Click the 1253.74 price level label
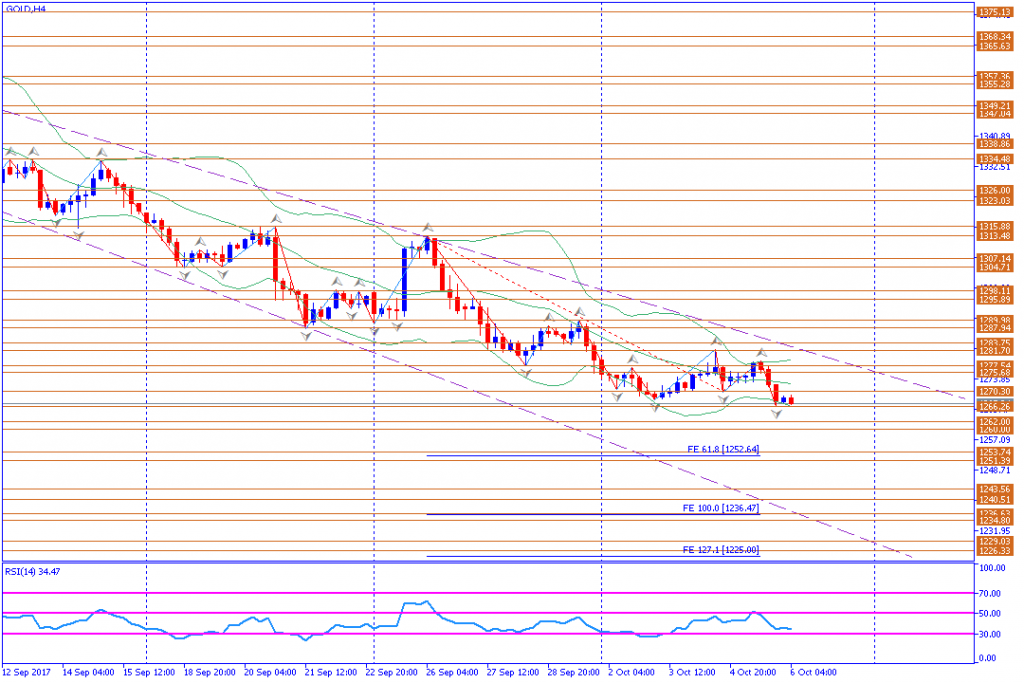This screenshot has height=683, width=1024. 995,452
